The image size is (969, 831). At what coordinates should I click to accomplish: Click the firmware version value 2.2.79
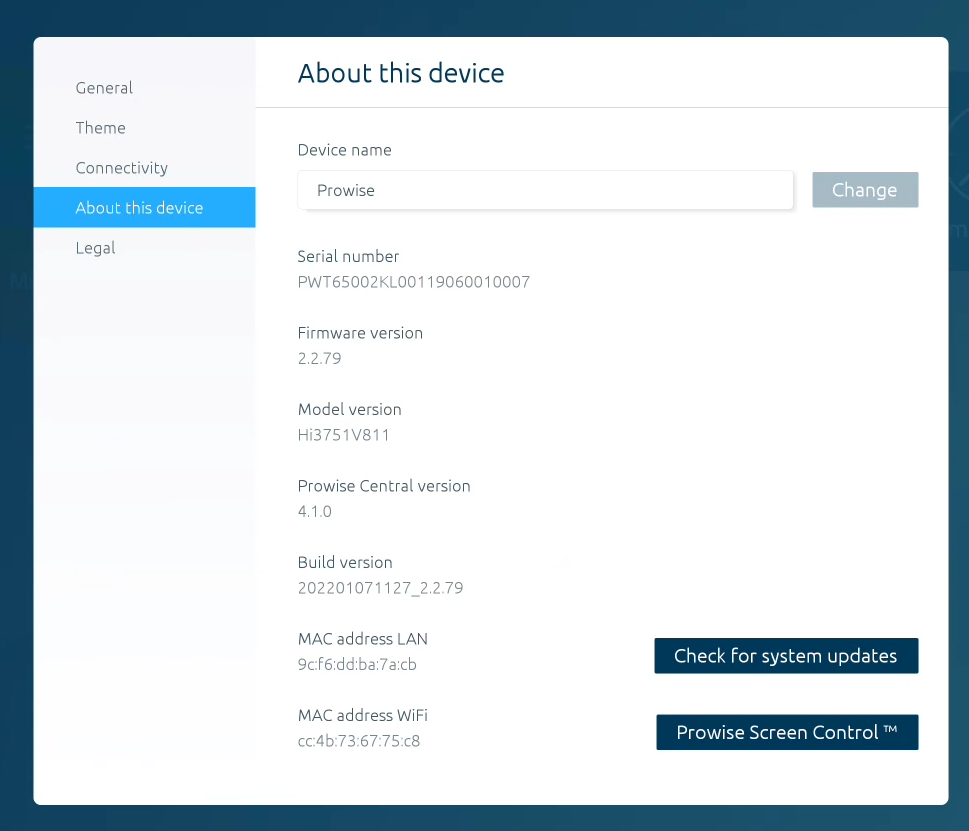[x=319, y=358]
